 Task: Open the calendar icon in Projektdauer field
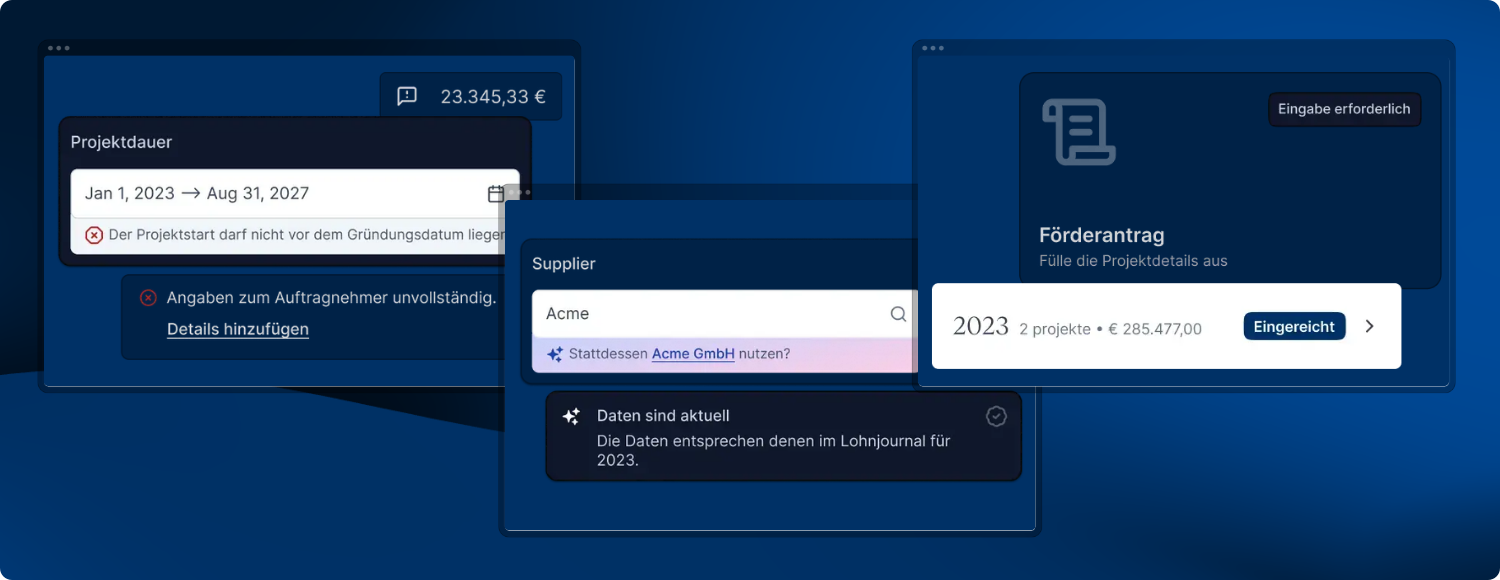pyautogui.click(x=496, y=194)
